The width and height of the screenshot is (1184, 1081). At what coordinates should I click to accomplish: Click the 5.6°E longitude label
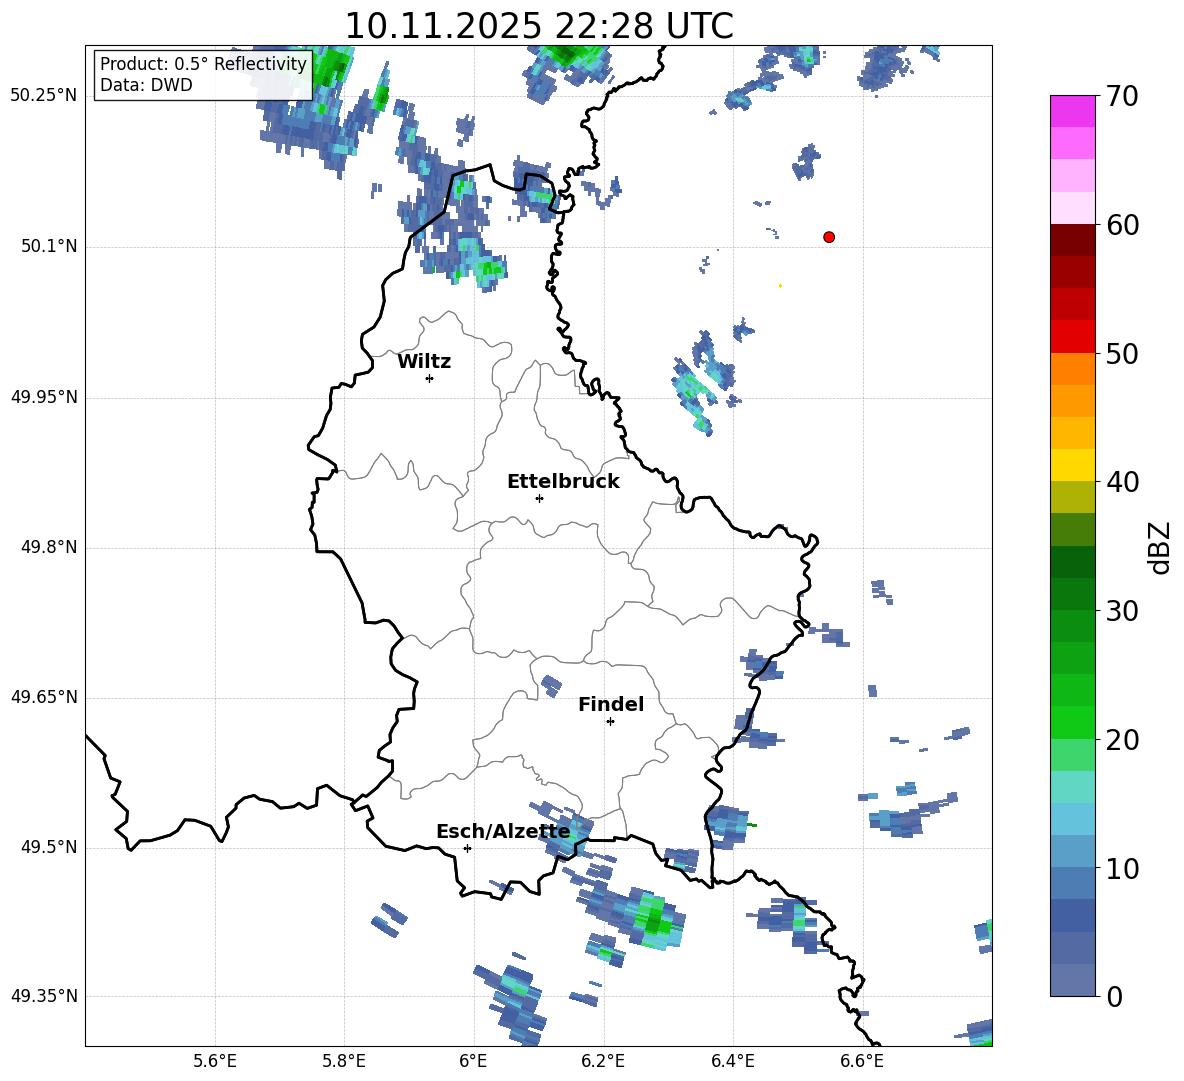(215, 1061)
